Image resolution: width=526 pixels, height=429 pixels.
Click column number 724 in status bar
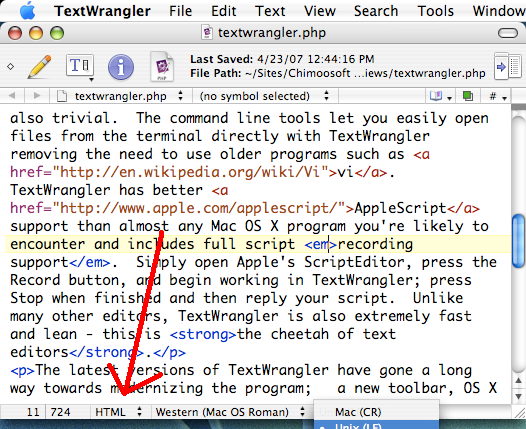tap(60, 412)
